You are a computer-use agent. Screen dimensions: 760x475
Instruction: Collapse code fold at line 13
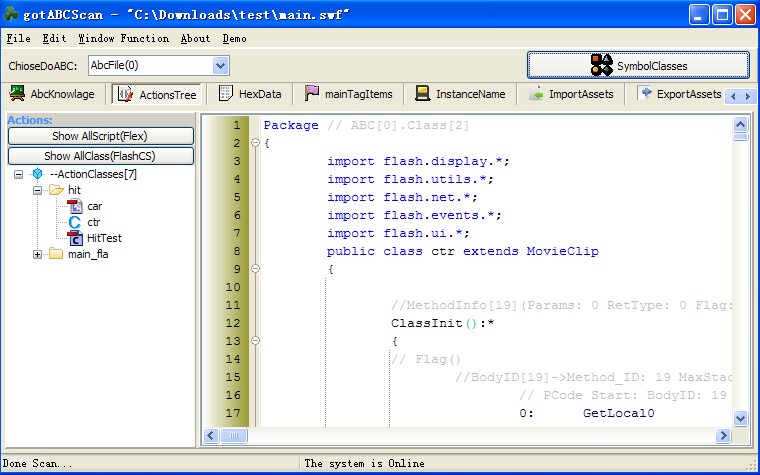(x=255, y=340)
